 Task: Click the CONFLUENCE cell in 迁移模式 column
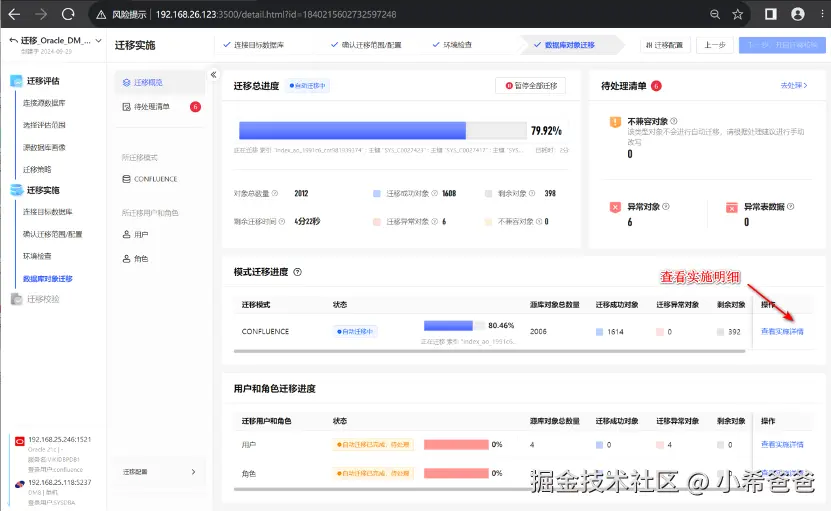click(x=265, y=332)
